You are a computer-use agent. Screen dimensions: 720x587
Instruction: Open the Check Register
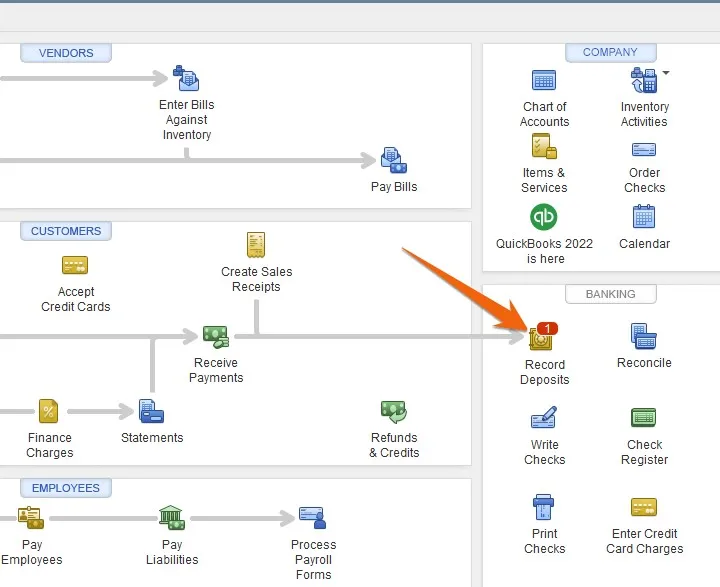click(x=644, y=418)
